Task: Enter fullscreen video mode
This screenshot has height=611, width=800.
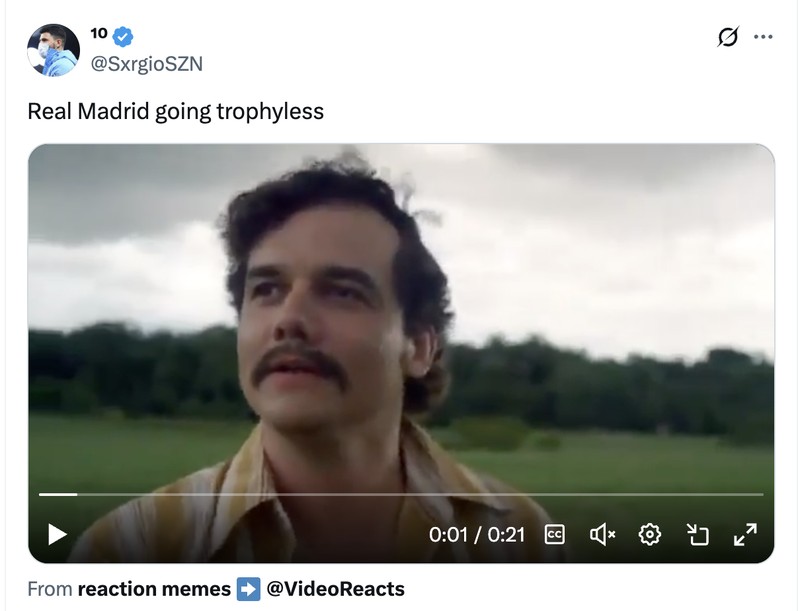Action: click(x=745, y=535)
